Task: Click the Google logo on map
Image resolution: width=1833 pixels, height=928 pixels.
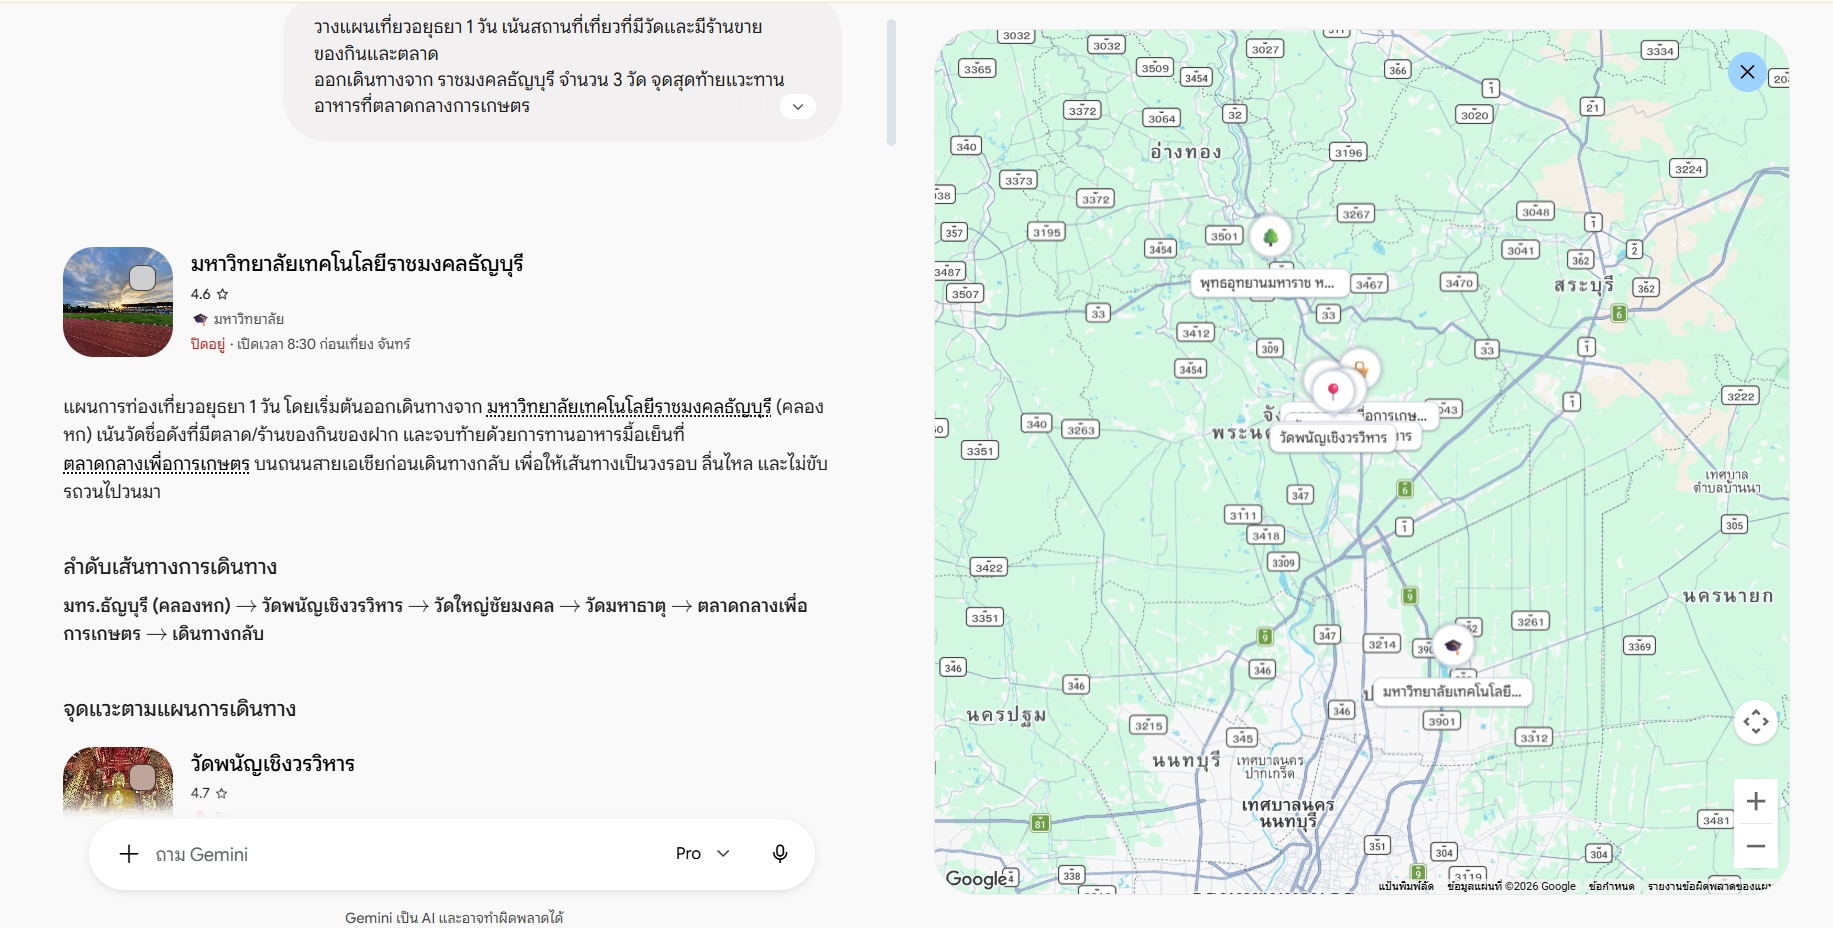Action: point(977,879)
